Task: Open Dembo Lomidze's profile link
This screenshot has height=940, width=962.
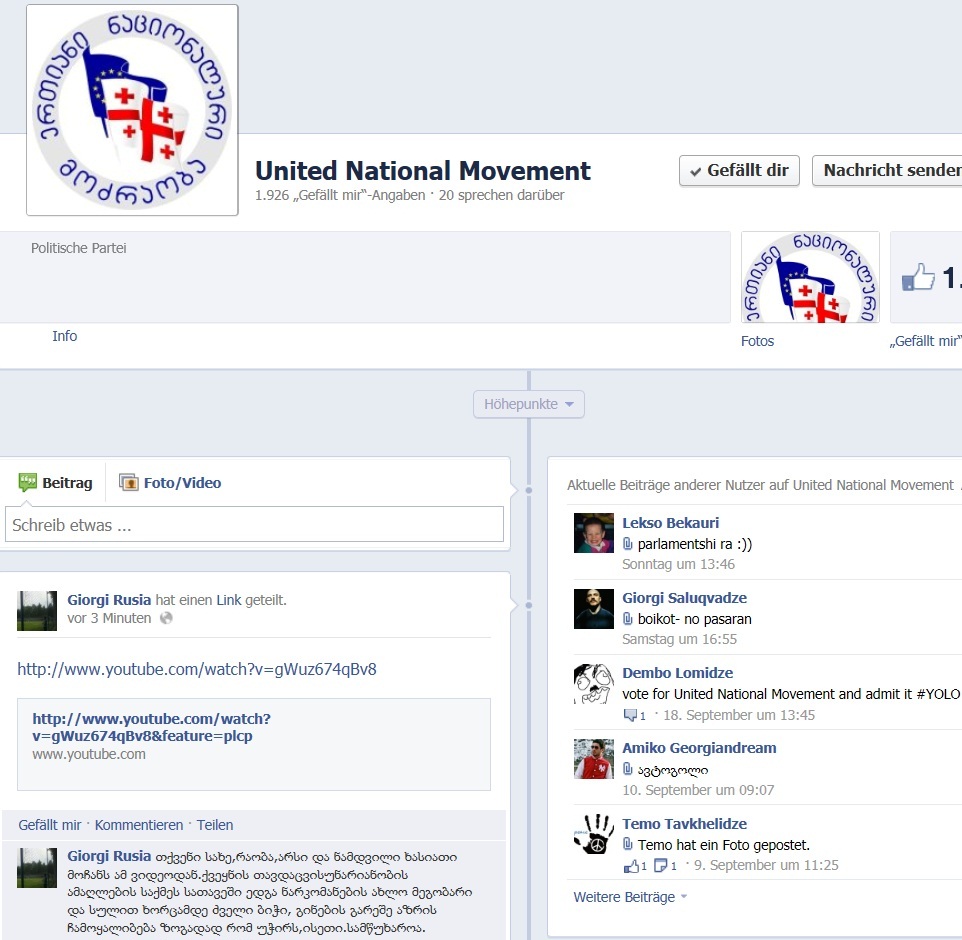Action: 677,673
